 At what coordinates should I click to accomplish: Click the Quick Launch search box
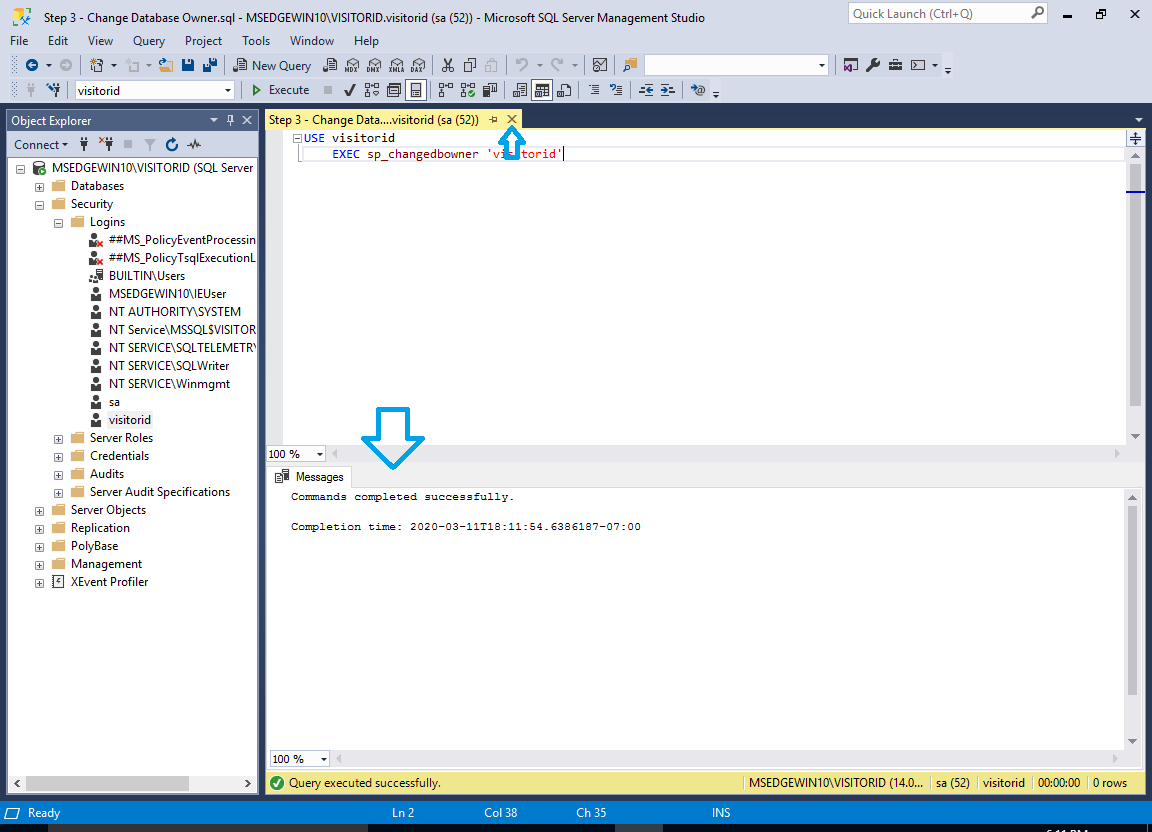(x=938, y=14)
